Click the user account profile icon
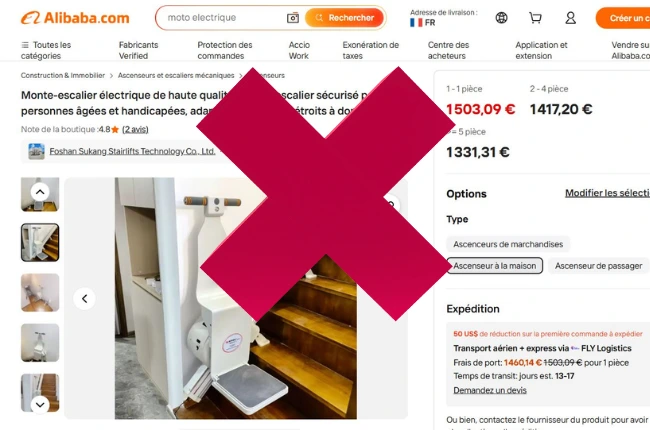 click(x=570, y=18)
